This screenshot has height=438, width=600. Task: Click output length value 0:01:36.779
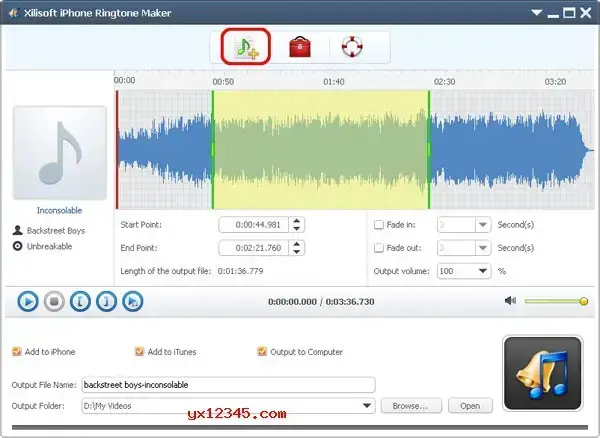tap(240, 271)
